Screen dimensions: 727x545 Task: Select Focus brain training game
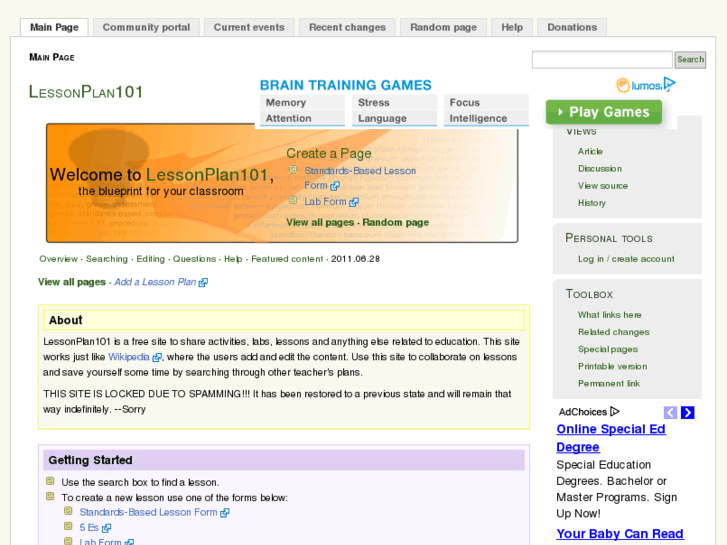point(486,103)
